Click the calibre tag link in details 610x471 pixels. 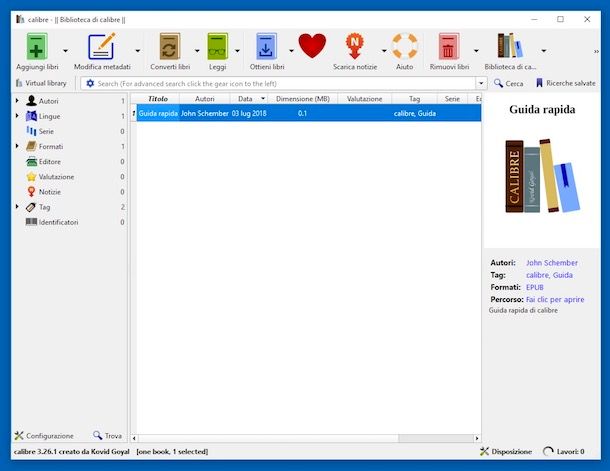tap(538, 275)
